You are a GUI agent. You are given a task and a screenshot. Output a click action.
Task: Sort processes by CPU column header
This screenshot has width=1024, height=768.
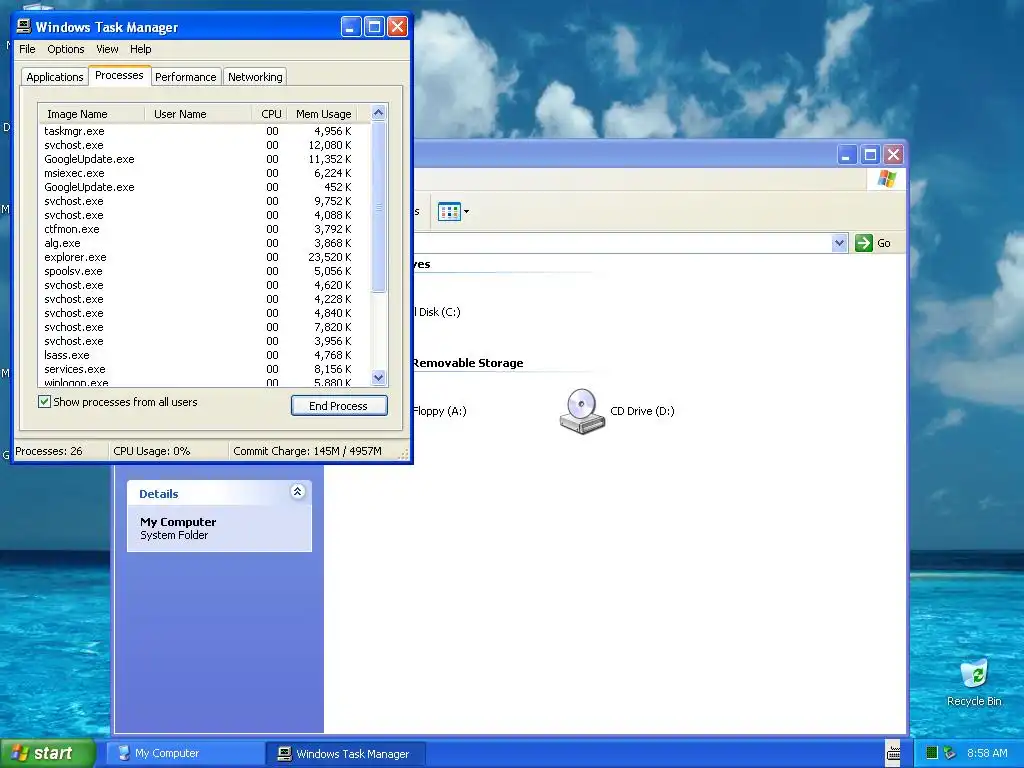coord(269,114)
